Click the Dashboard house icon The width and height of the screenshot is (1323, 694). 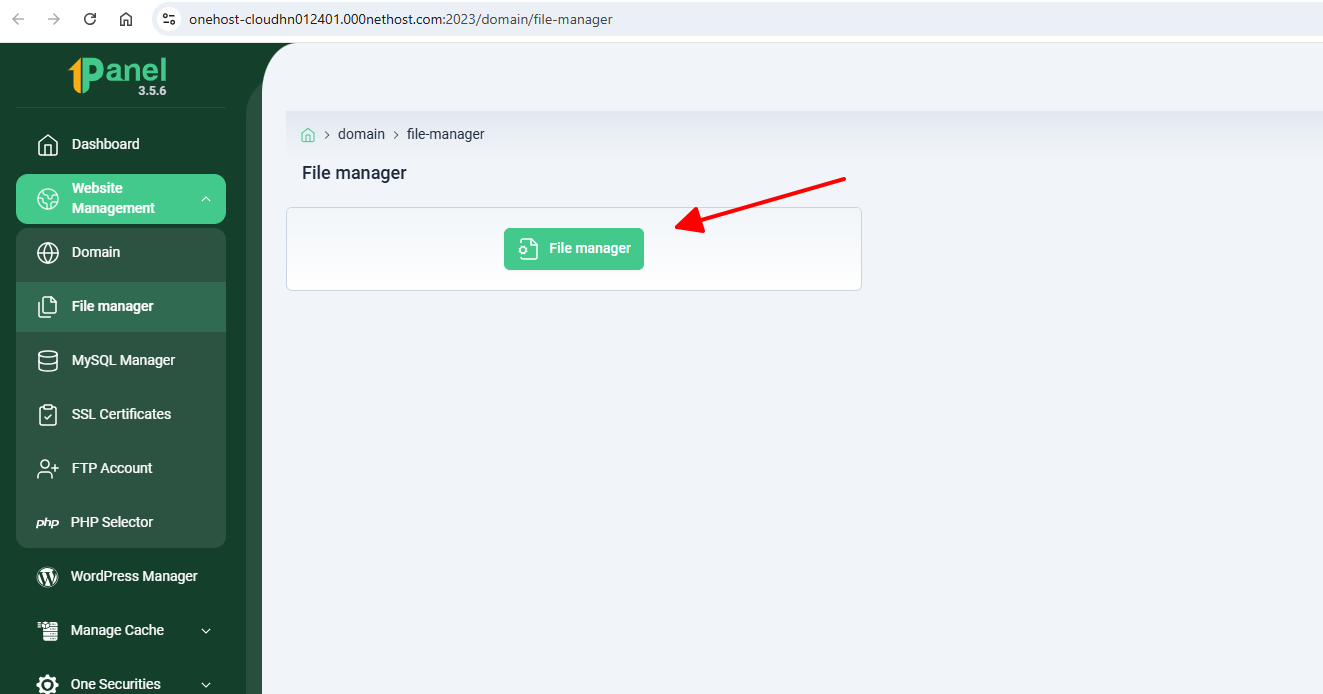coord(47,145)
